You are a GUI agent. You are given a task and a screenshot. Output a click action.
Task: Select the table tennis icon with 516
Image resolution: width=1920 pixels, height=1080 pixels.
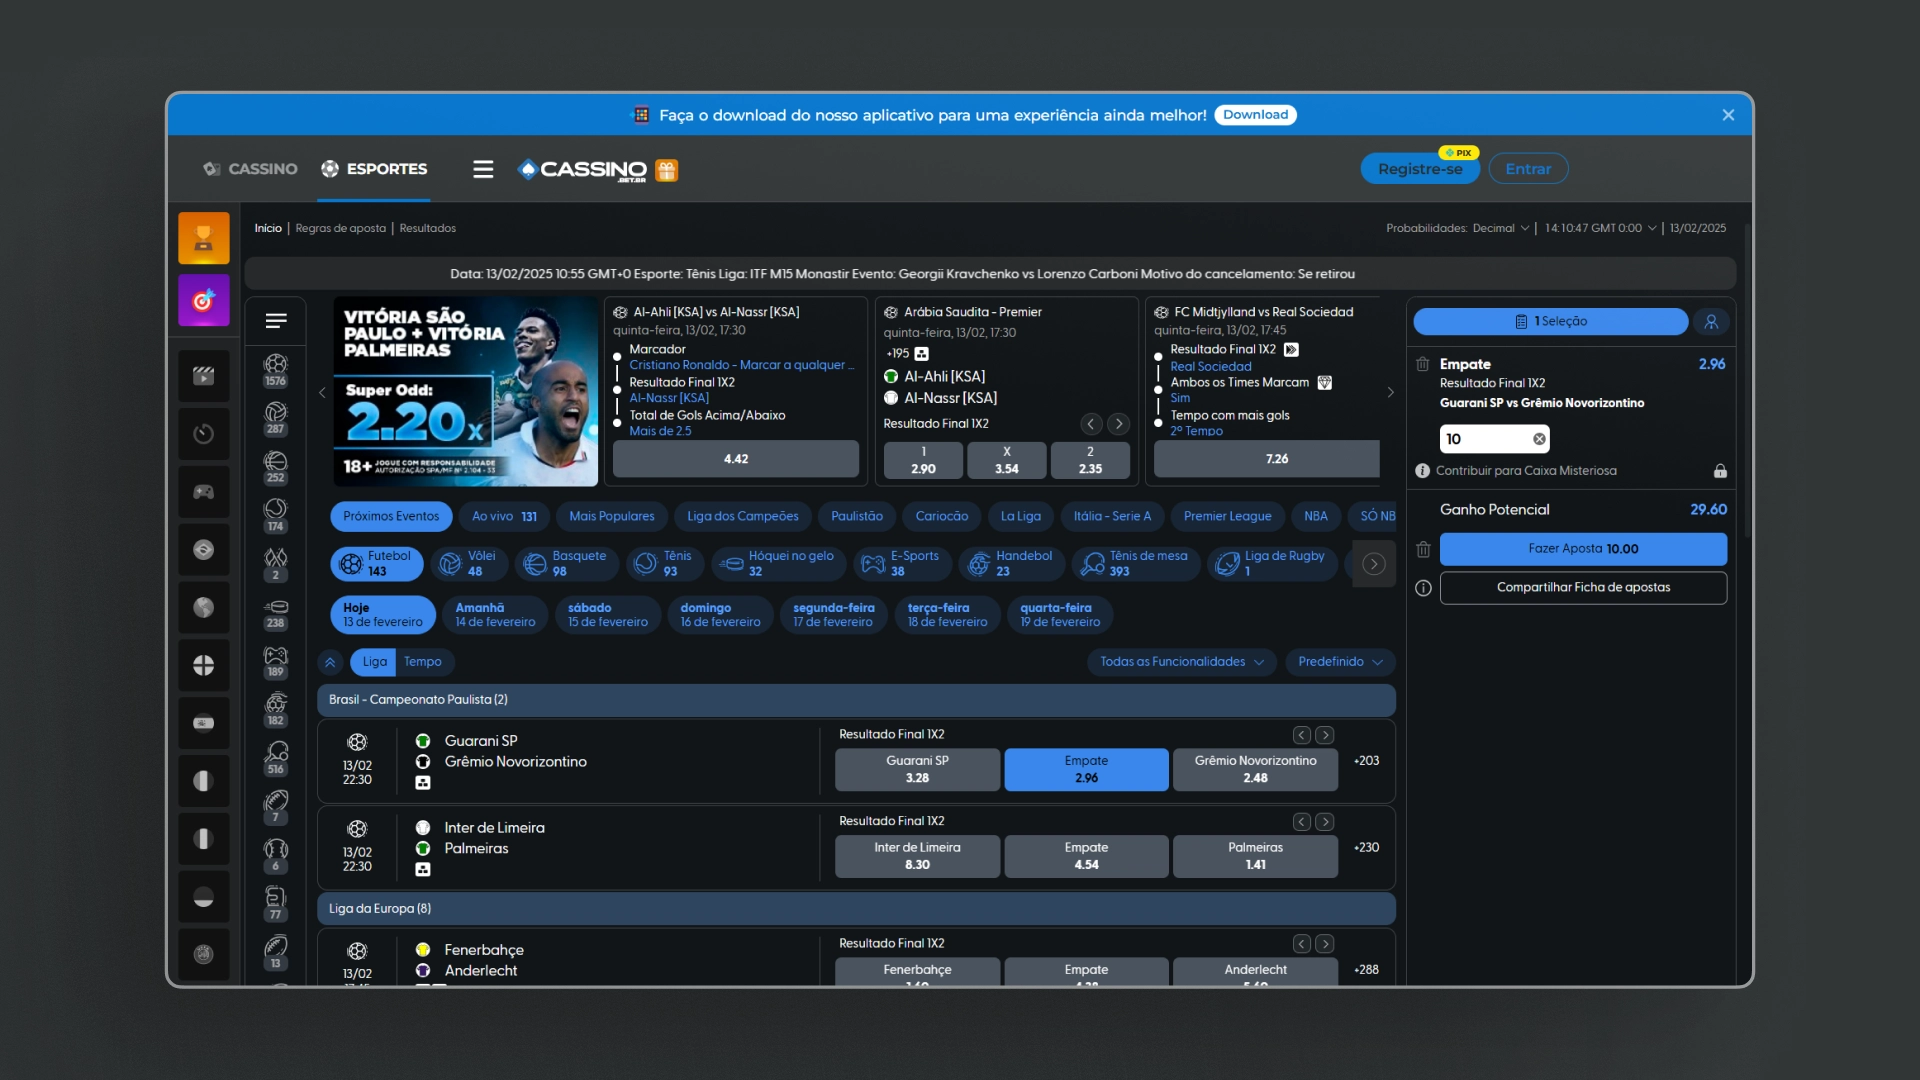pos(276,758)
